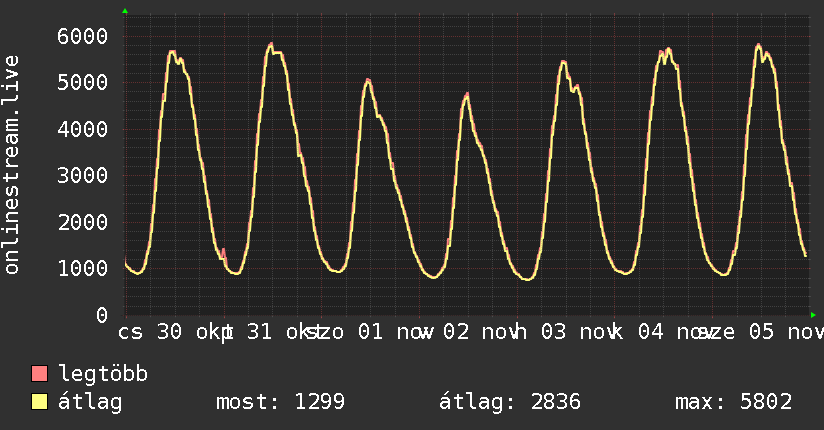824x430 pixels.
Task: Click the 5000 y-axis label
Action: point(83,83)
